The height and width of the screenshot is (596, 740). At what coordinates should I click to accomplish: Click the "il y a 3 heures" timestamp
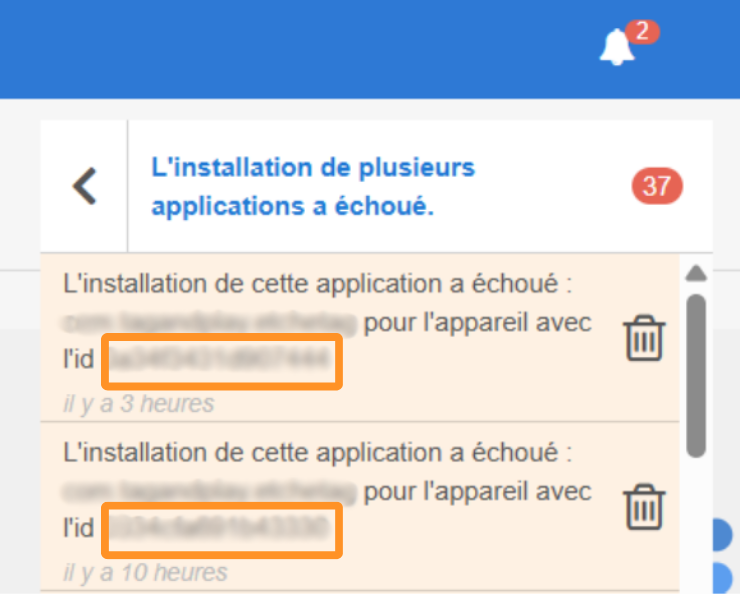(x=138, y=405)
